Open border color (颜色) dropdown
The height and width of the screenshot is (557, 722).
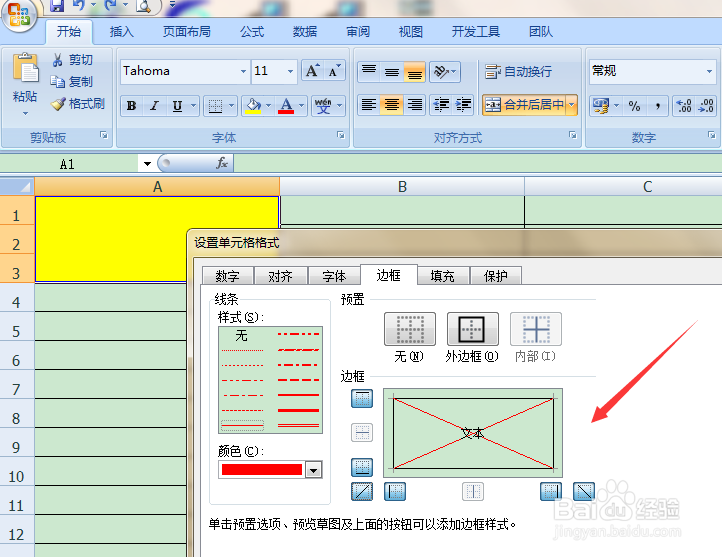[314, 470]
